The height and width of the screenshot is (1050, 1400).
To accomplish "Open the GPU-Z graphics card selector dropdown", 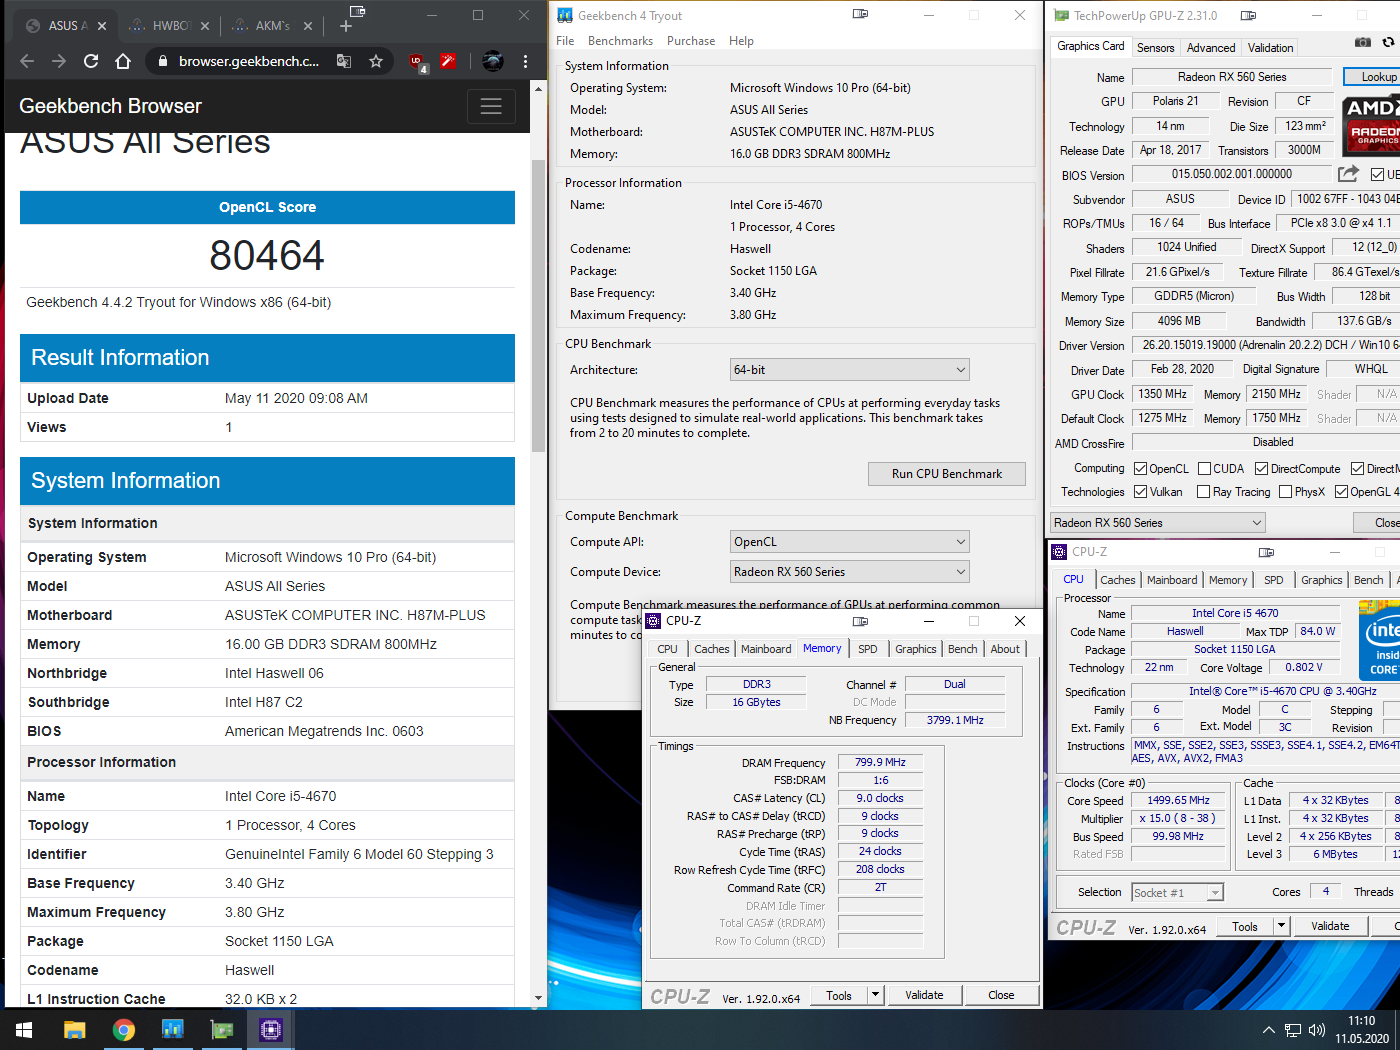I will click(1157, 523).
